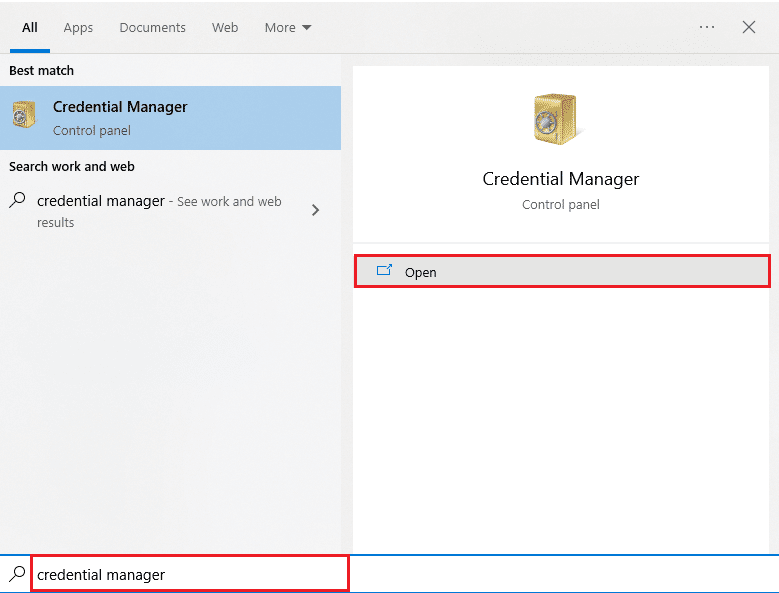
Task: Click the Control panel subtitle in preview pane
Action: (x=560, y=205)
